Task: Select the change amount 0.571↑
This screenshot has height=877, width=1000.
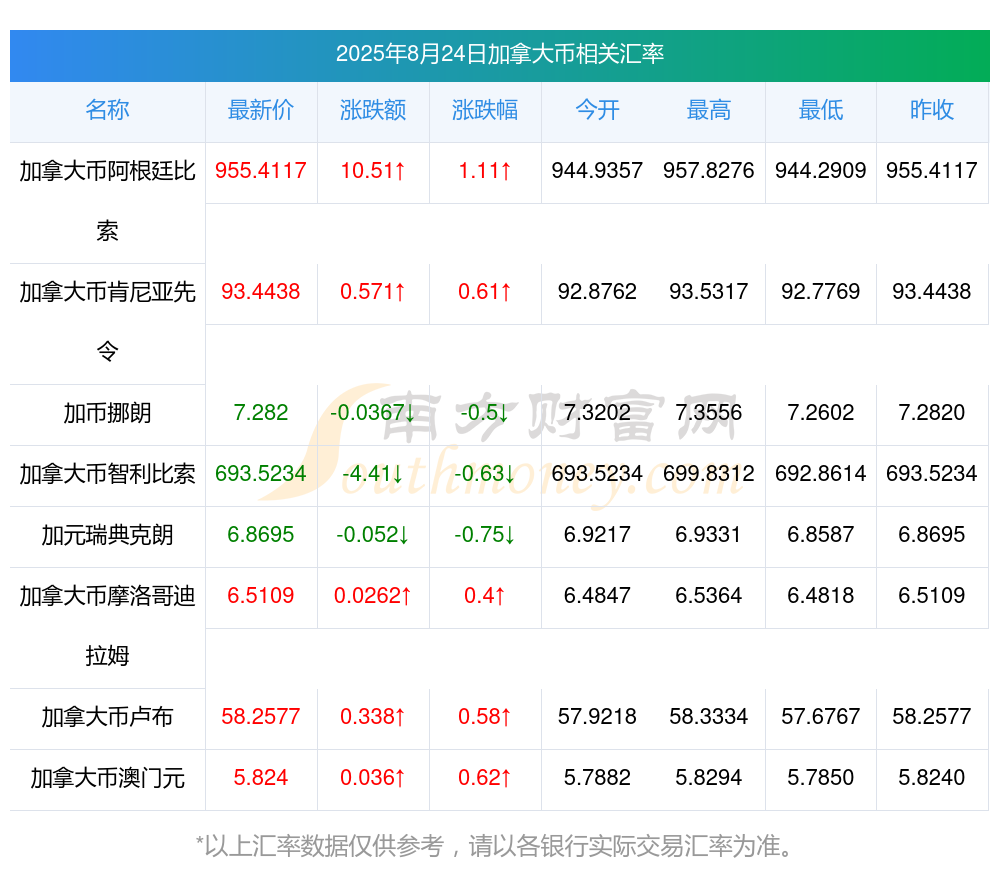Action: pyautogui.click(x=373, y=292)
